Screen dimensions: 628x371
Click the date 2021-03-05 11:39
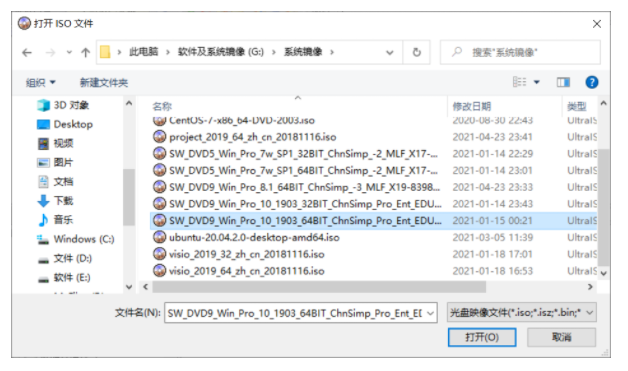[x=493, y=238]
